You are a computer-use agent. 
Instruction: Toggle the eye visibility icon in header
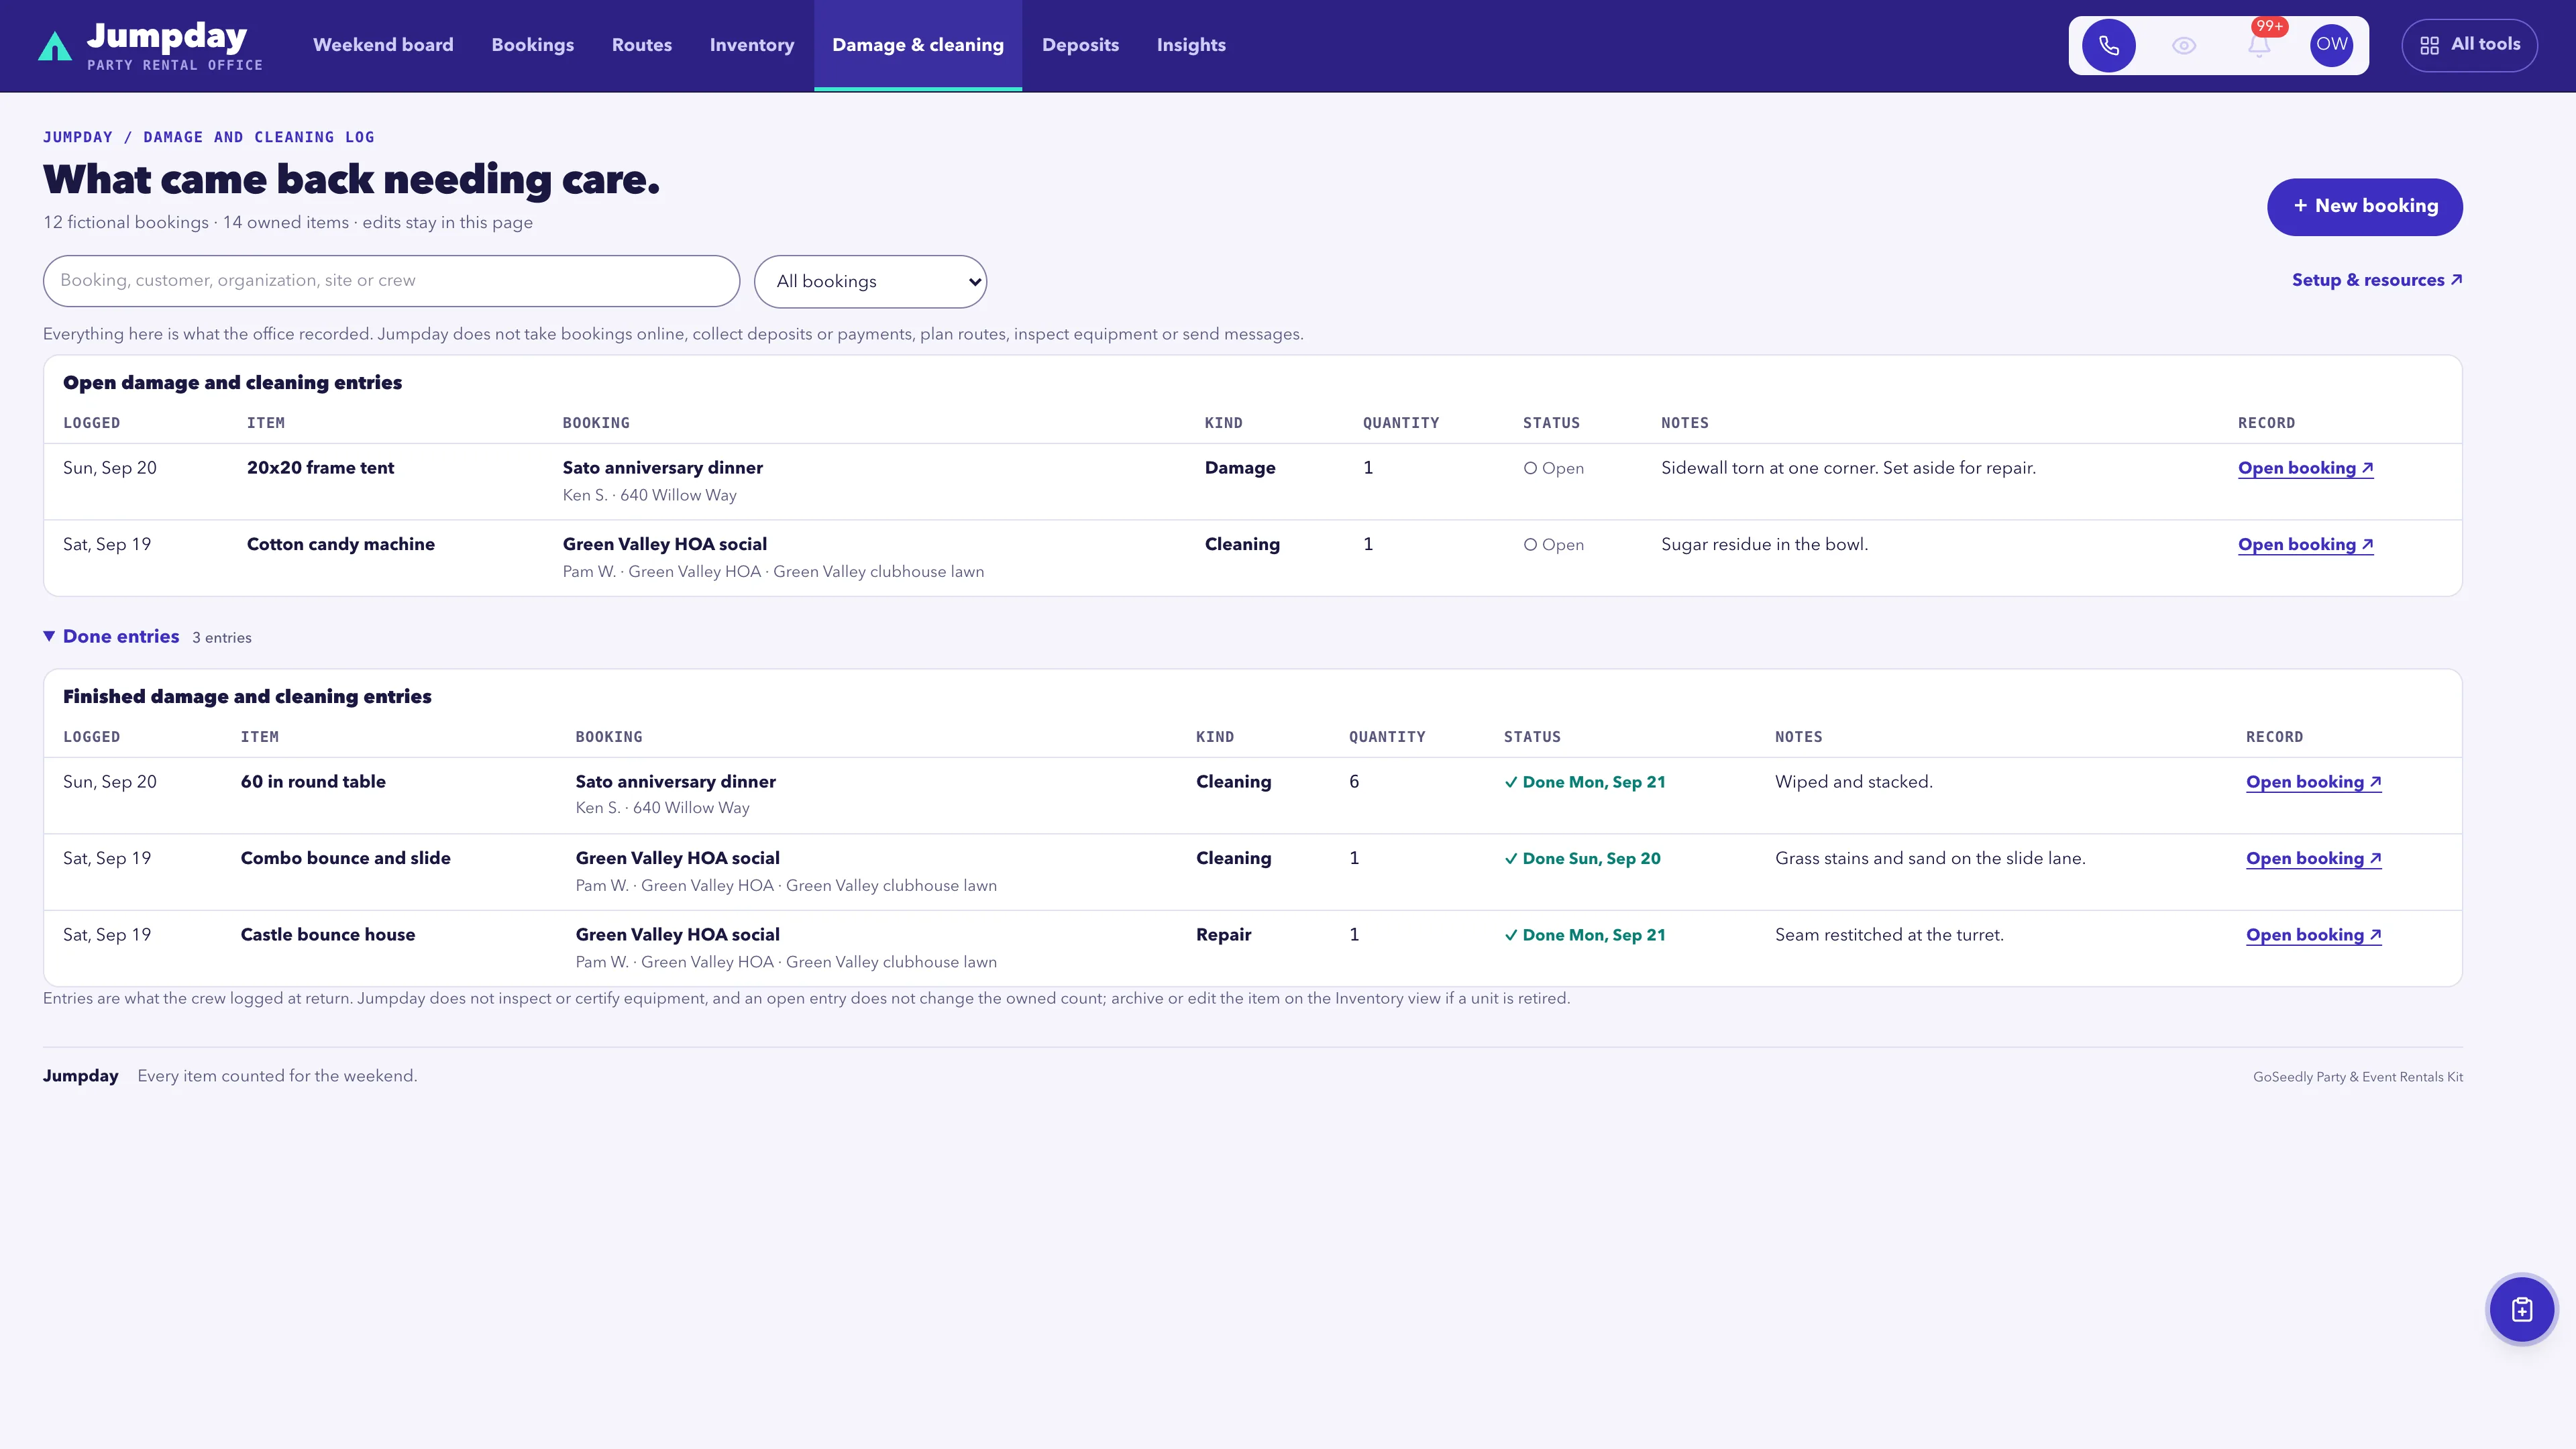pyautogui.click(x=2184, y=45)
